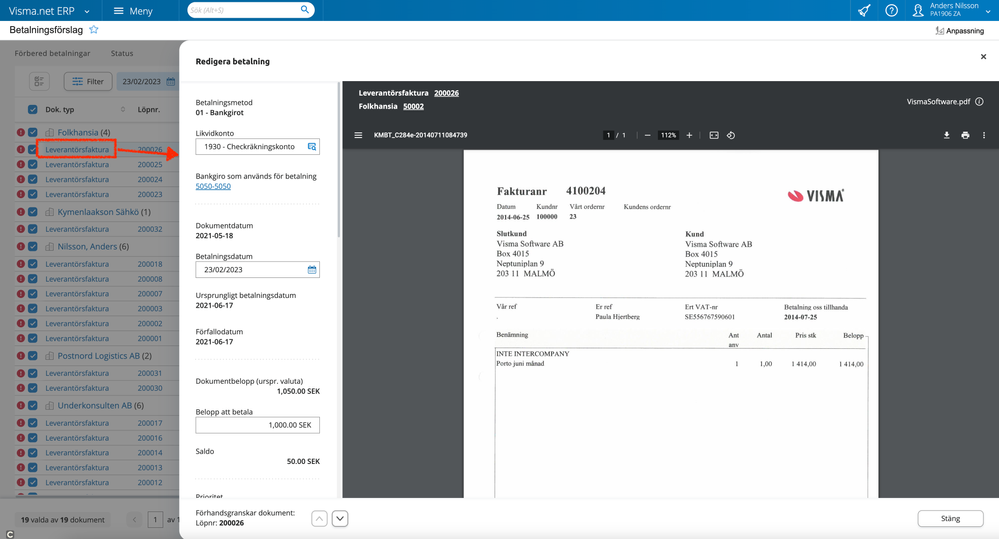Screen dimensions: 999x539
Task: Click the error icon on row 200032
Action: (x=20, y=229)
